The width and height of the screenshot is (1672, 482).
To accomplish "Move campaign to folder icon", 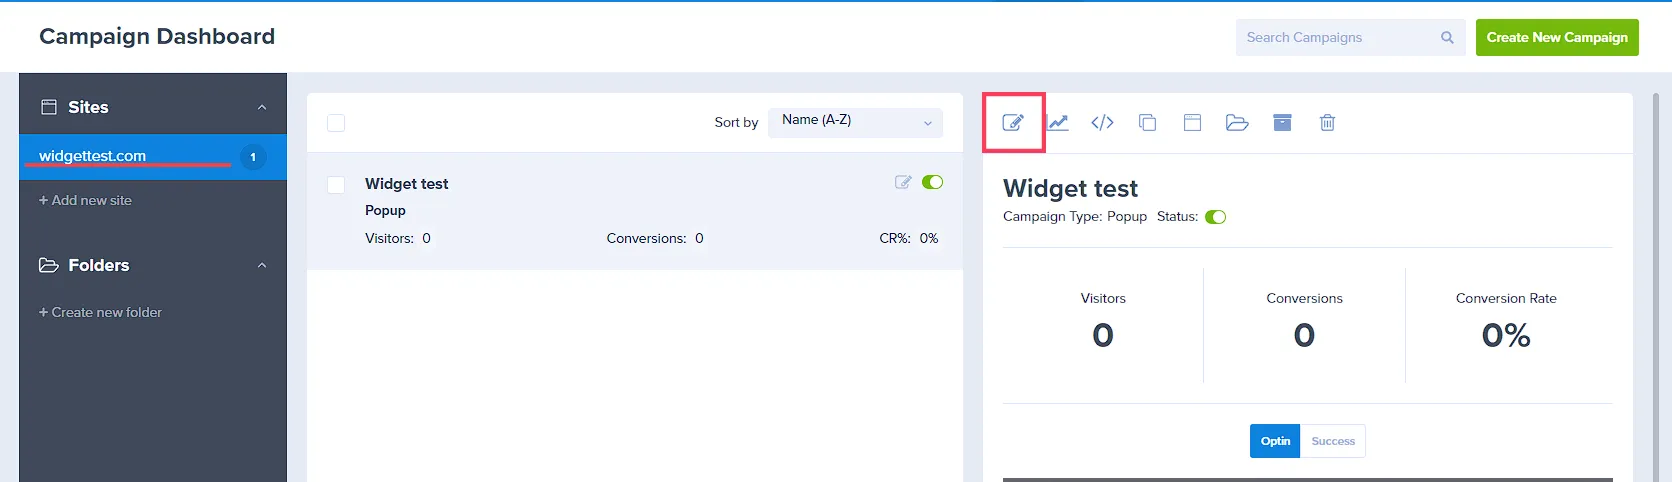I will pos(1237,122).
